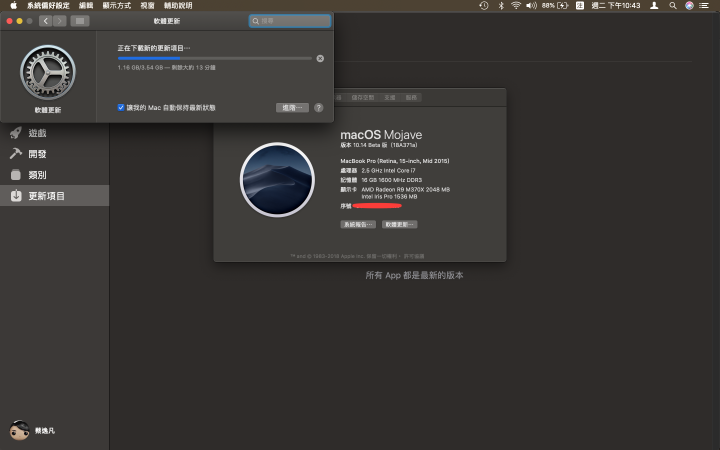
Task: Click the rocket icon beside 遊戲
Action: tap(16, 133)
